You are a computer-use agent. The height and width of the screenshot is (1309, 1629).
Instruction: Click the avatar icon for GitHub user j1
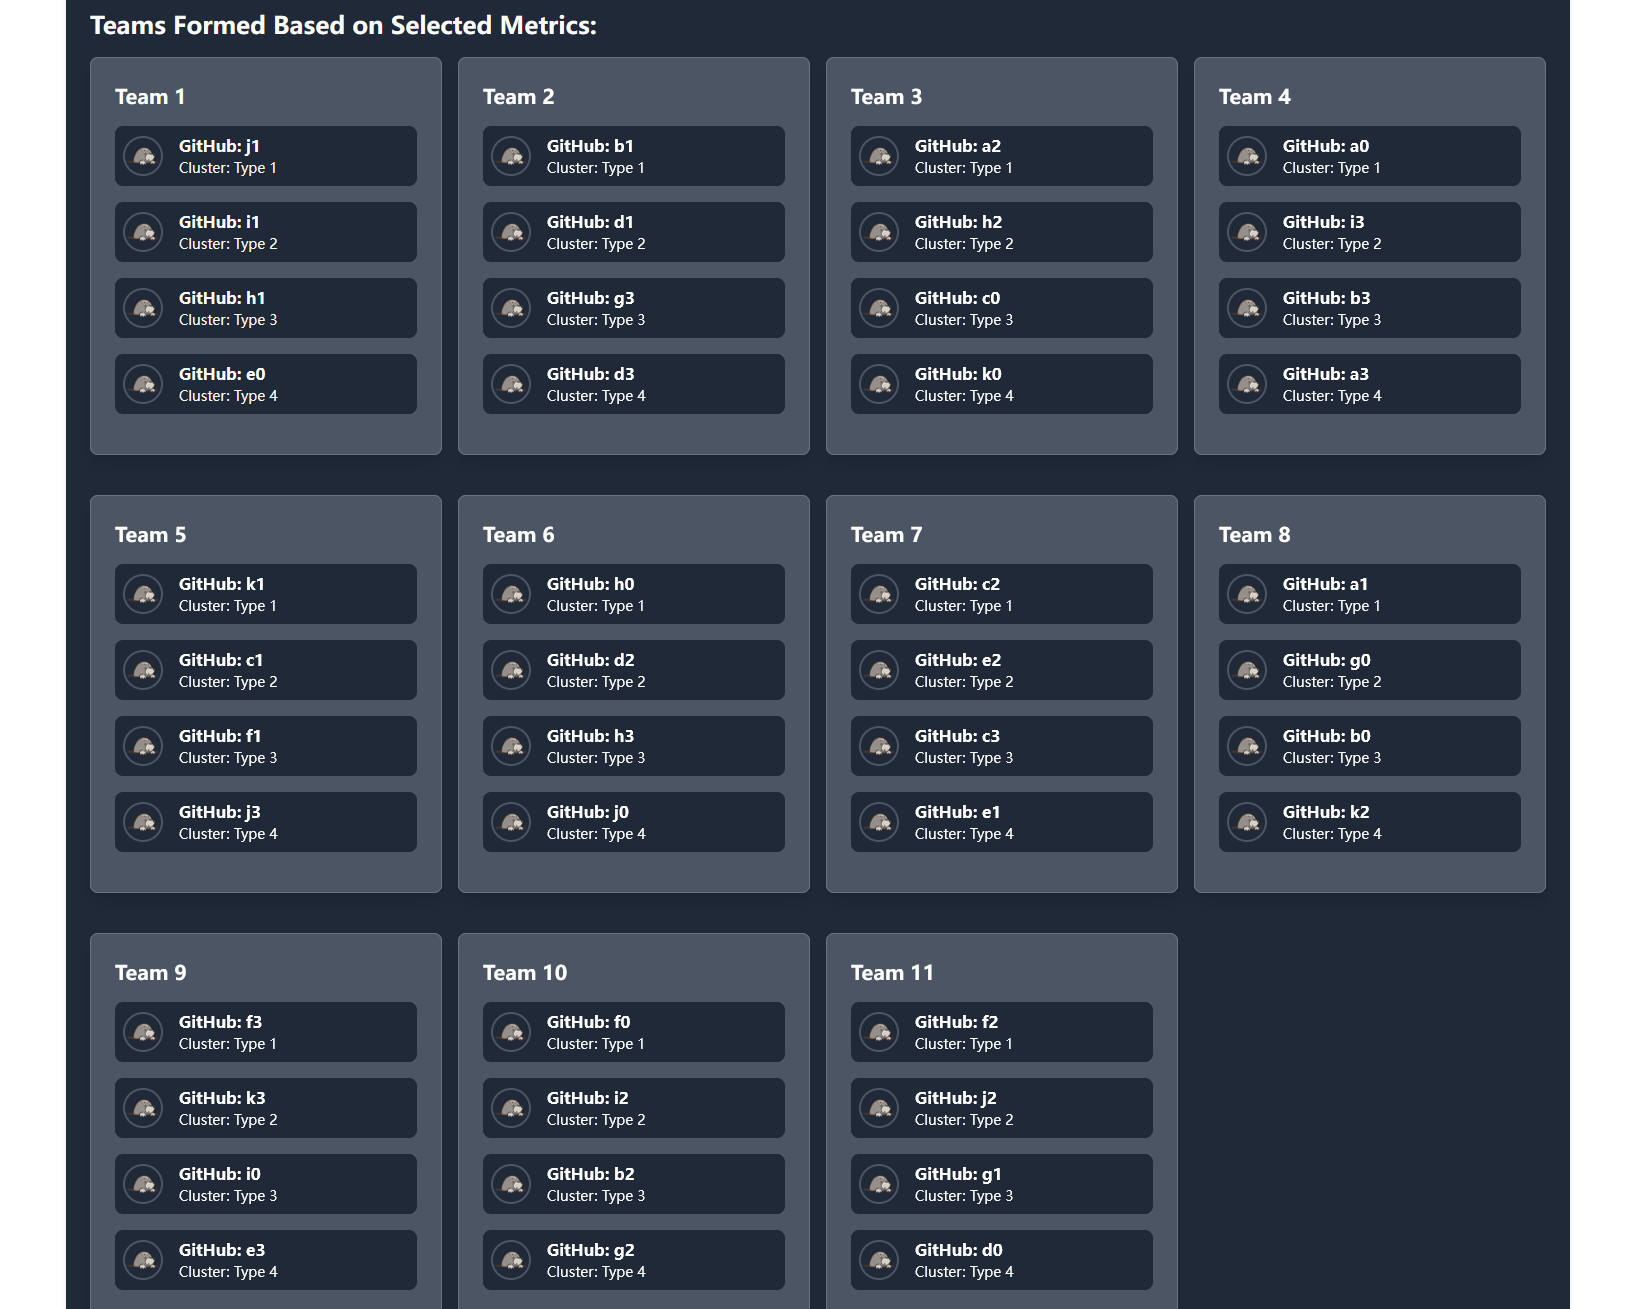coord(145,156)
